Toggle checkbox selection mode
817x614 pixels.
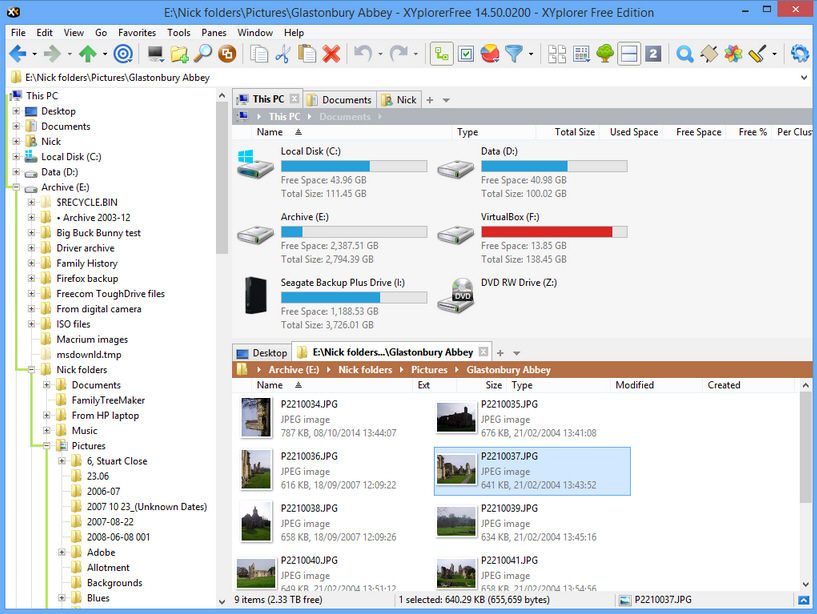click(466, 53)
